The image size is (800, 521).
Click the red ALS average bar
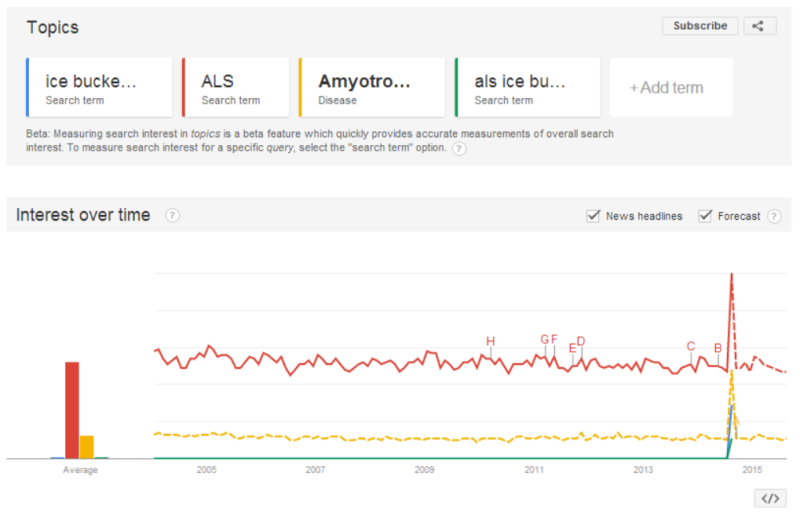[72, 409]
